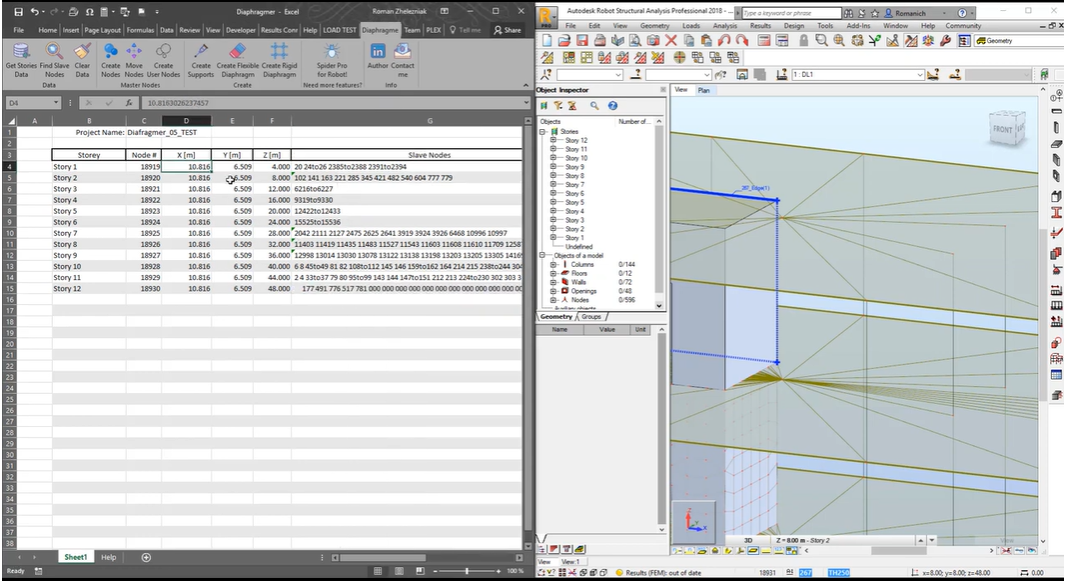This screenshot has width=1065, height=581.
Task: Click Get Stories Data ribbon button
Action: (x=21, y=51)
